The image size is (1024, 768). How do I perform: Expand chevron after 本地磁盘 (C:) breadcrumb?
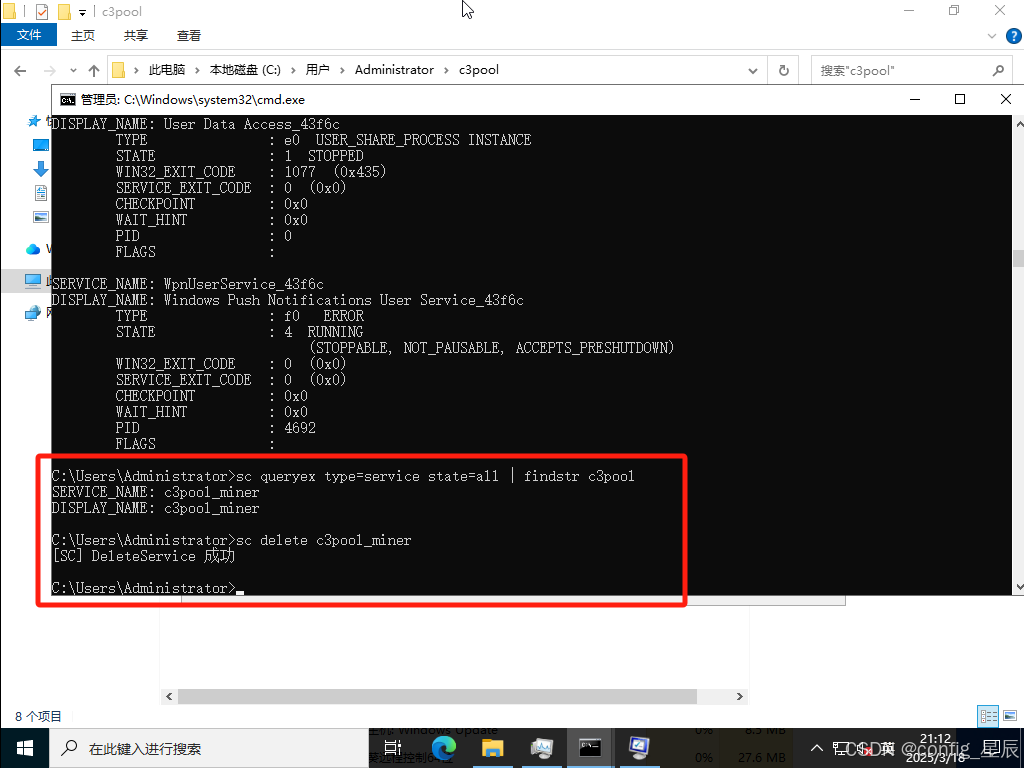click(293, 70)
